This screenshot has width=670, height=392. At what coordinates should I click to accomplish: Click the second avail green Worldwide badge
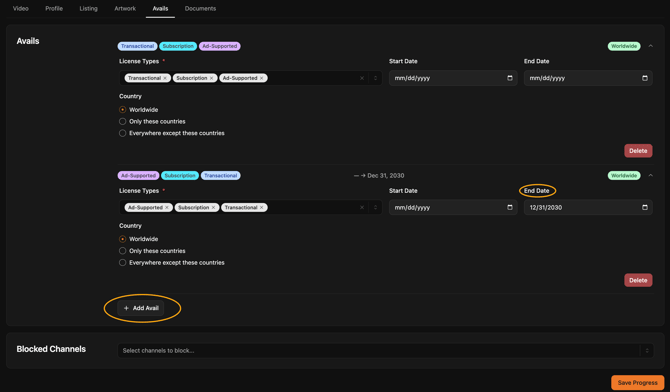(624, 176)
